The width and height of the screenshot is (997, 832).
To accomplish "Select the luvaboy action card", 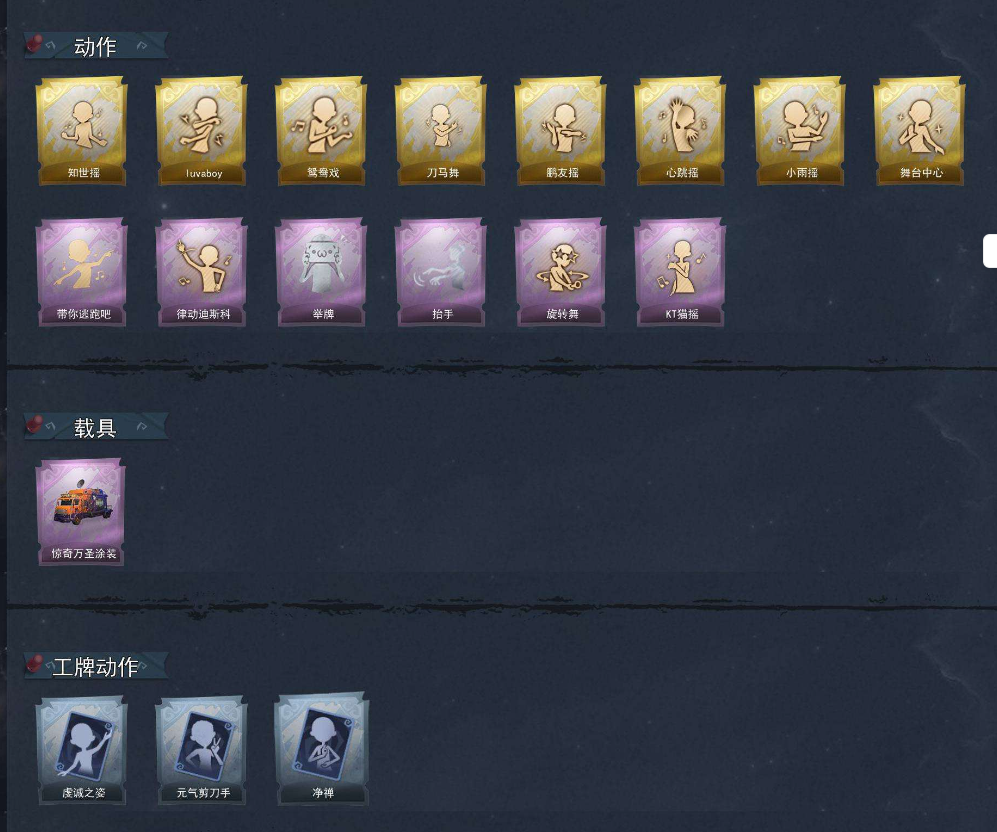I will [x=202, y=131].
